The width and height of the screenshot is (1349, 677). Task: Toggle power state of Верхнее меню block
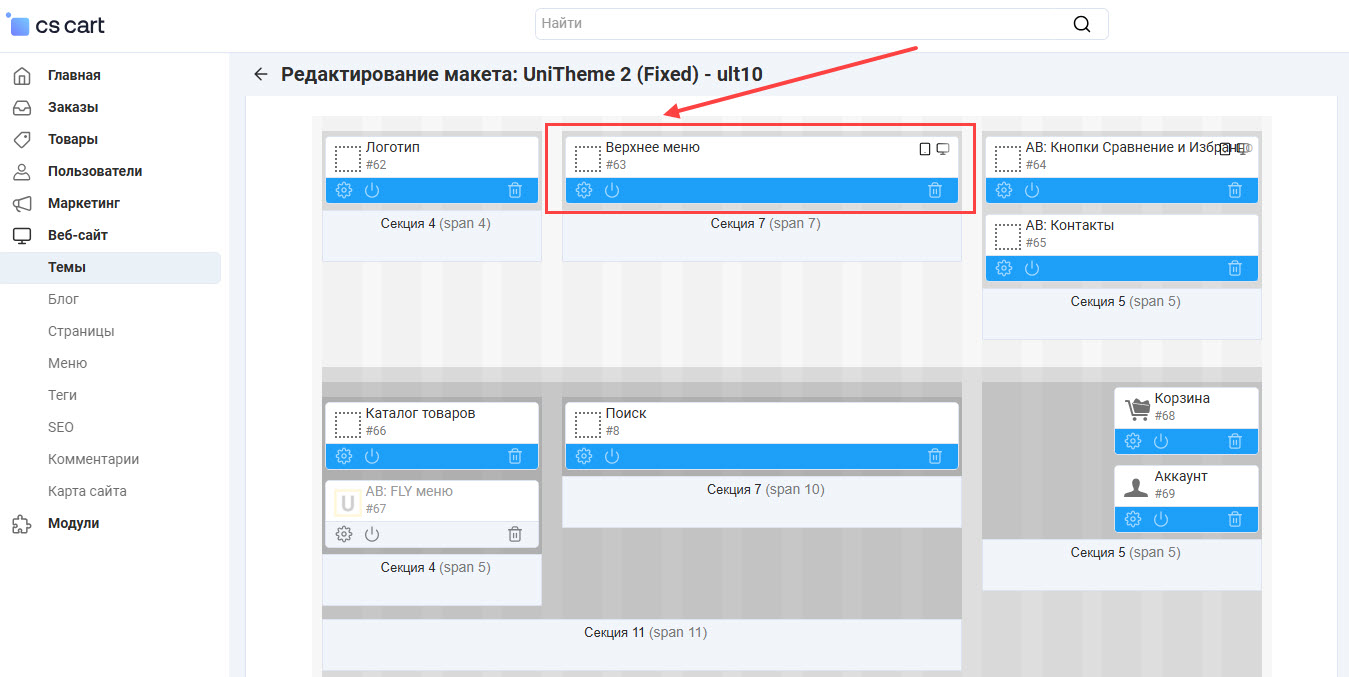point(612,190)
